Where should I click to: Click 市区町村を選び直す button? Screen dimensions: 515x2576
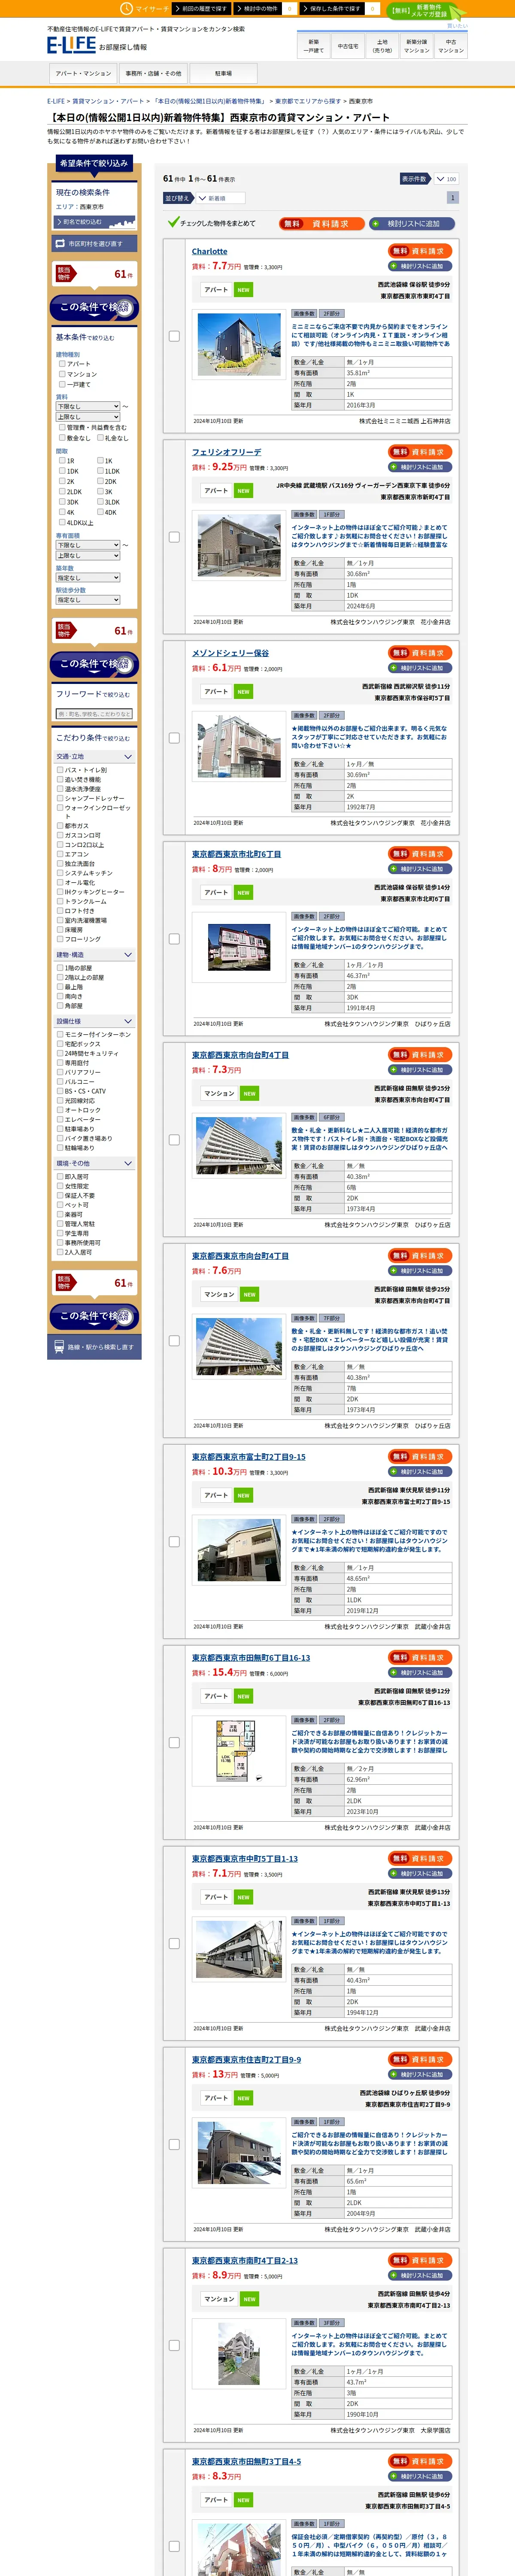point(94,243)
